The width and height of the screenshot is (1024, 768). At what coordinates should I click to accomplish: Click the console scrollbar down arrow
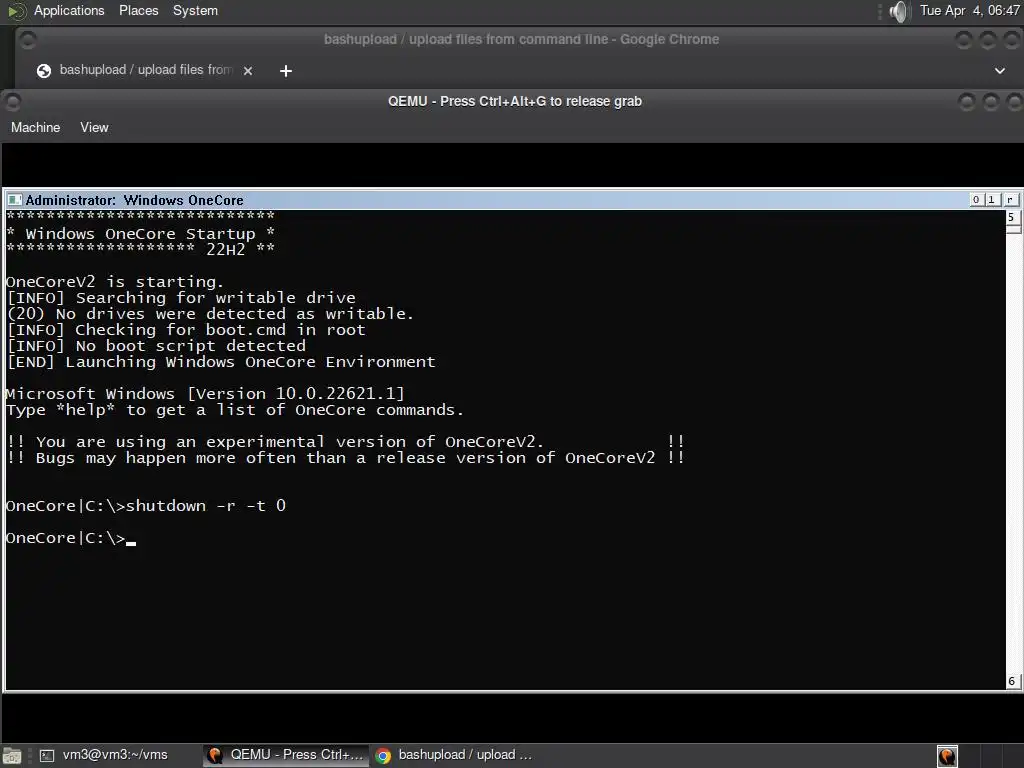[1012, 681]
